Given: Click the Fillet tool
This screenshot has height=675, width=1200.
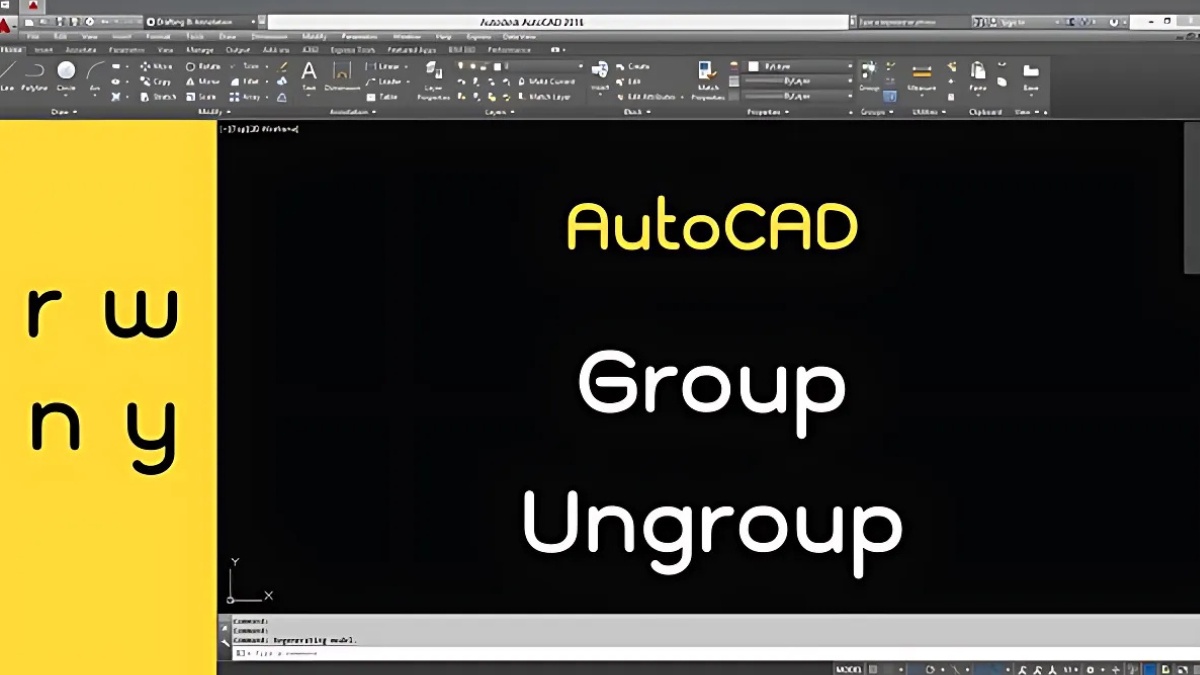Looking at the screenshot, I should [x=246, y=81].
